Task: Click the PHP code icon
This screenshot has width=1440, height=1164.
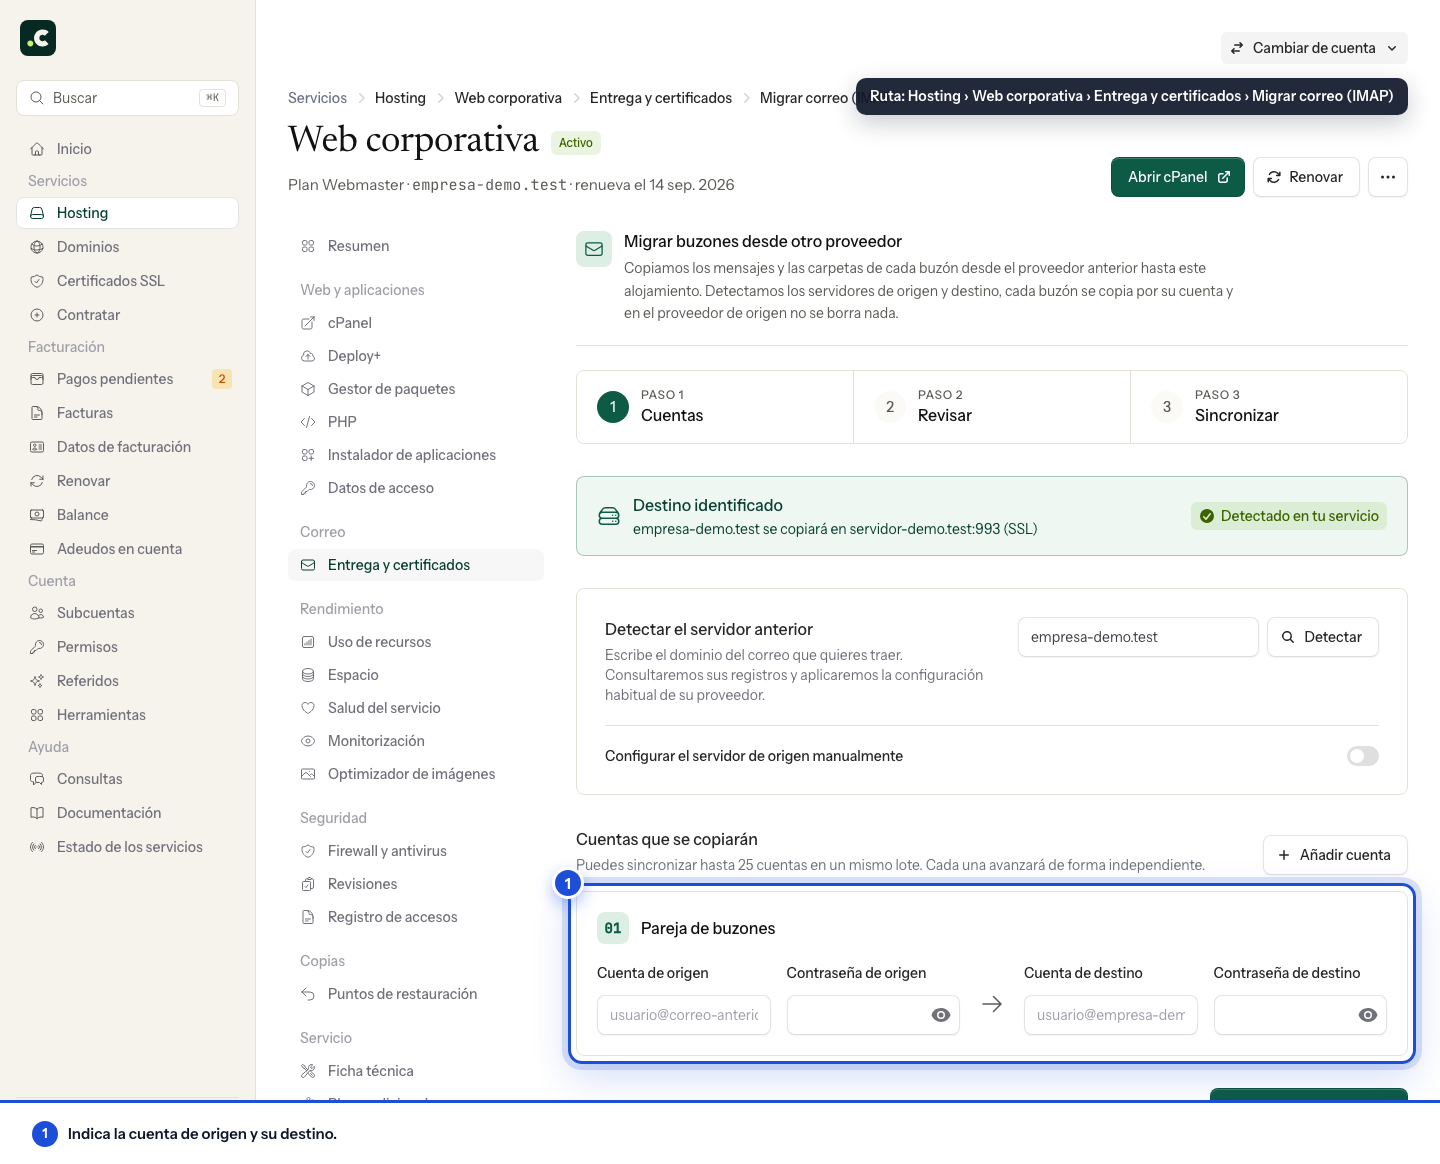Action: [x=308, y=422]
